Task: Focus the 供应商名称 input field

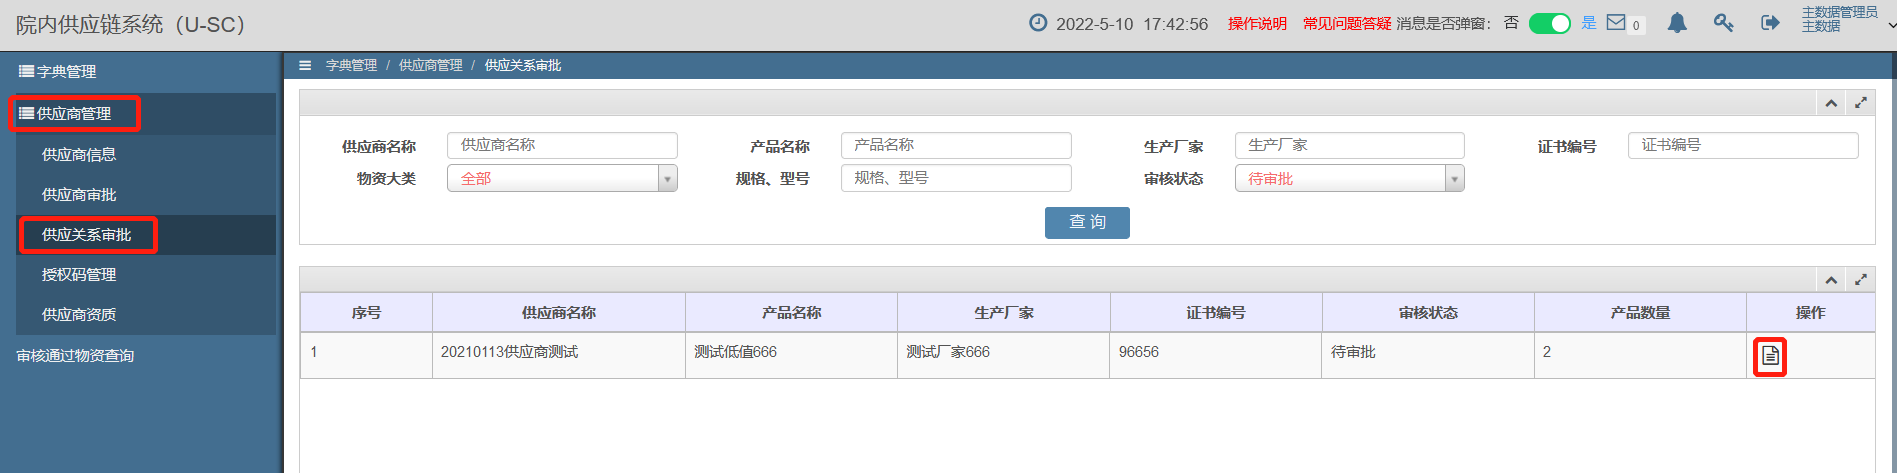Action: click(562, 145)
